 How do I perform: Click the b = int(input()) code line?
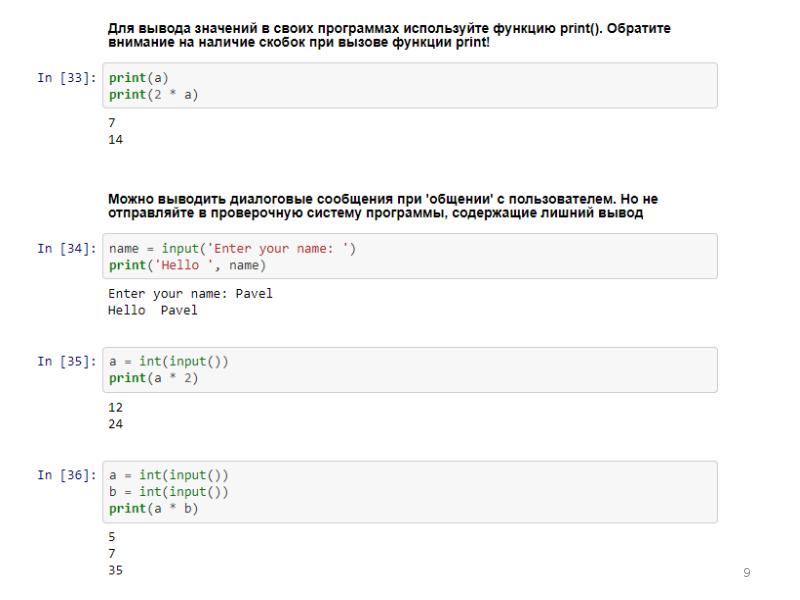coord(168,492)
